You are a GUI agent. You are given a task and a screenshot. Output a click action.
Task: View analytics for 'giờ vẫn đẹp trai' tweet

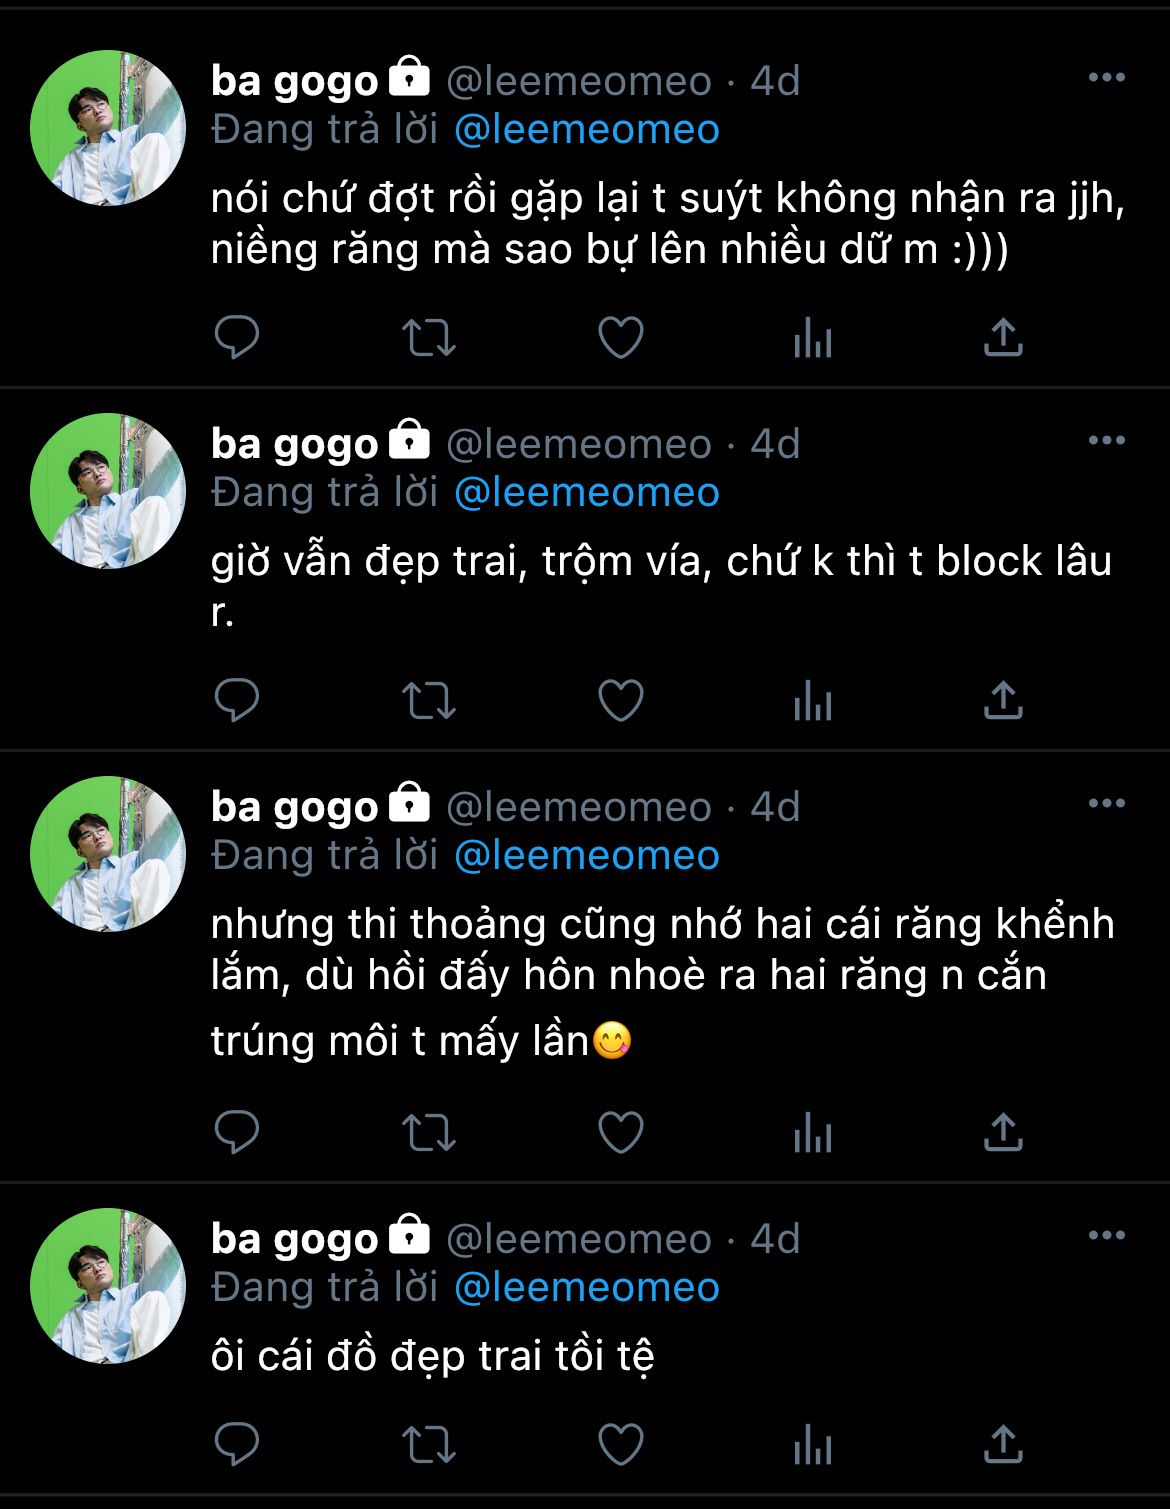(x=812, y=701)
